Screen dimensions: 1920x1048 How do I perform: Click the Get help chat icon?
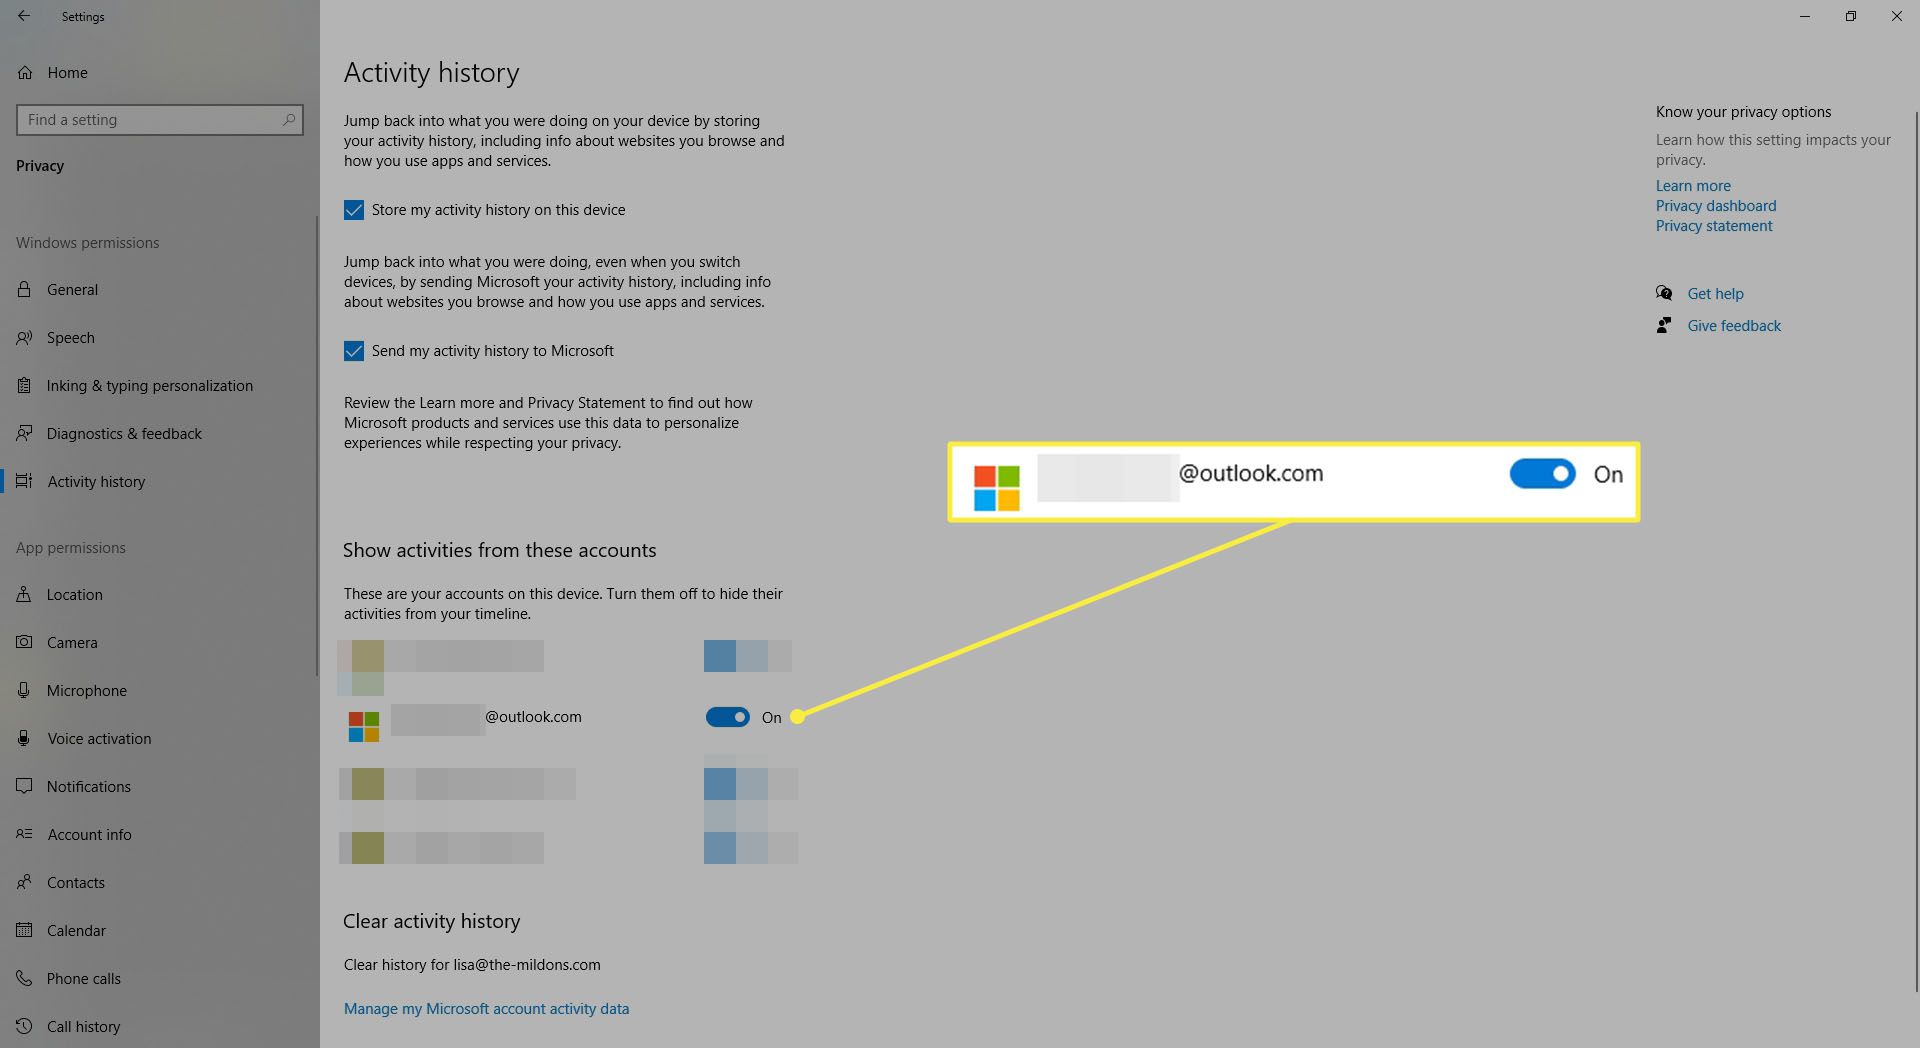pyautogui.click(x=1664, y=293)
